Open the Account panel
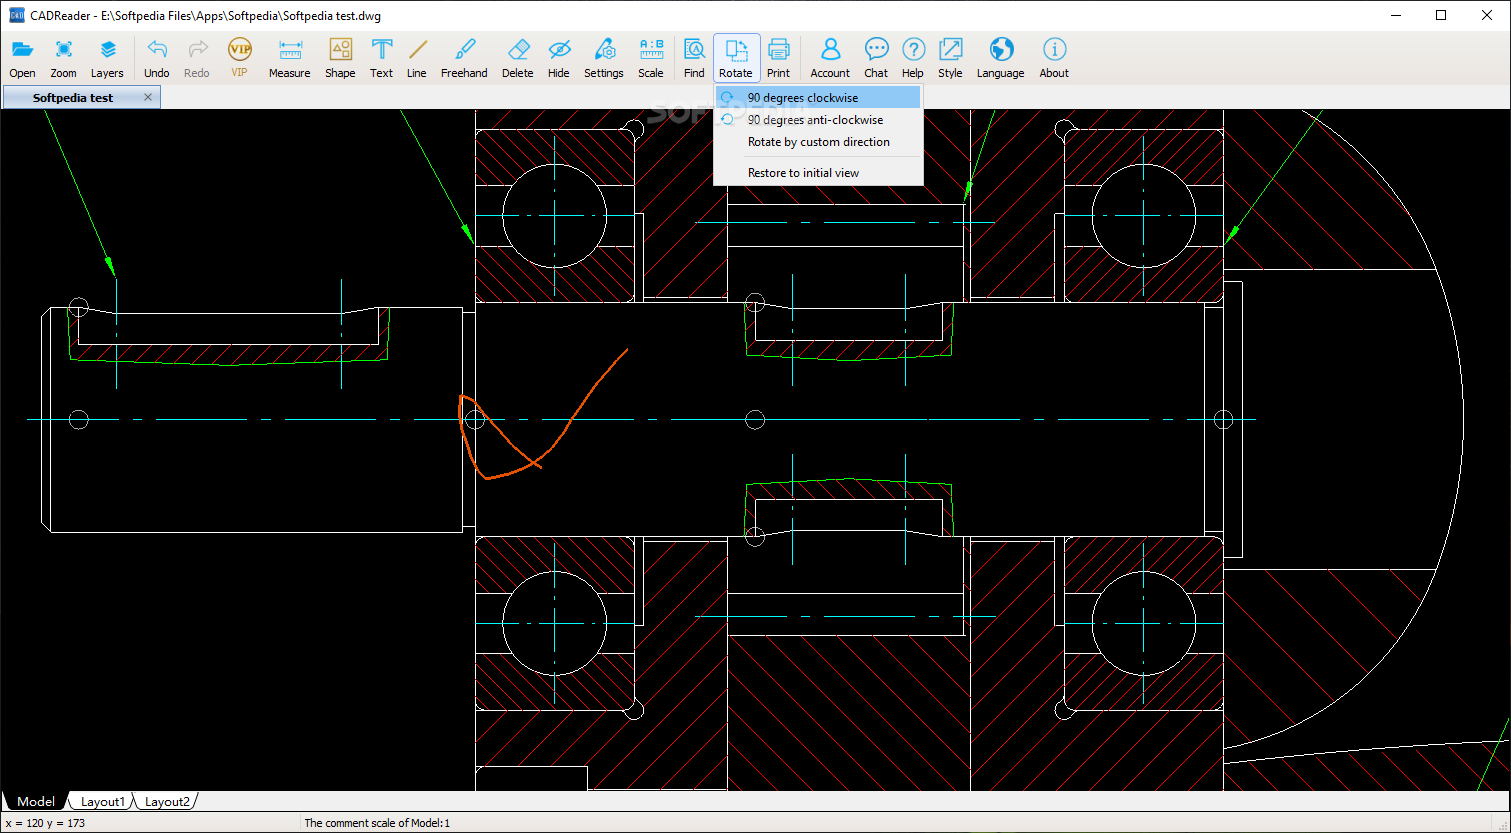The image size is (1511, 833). point(830,59)
